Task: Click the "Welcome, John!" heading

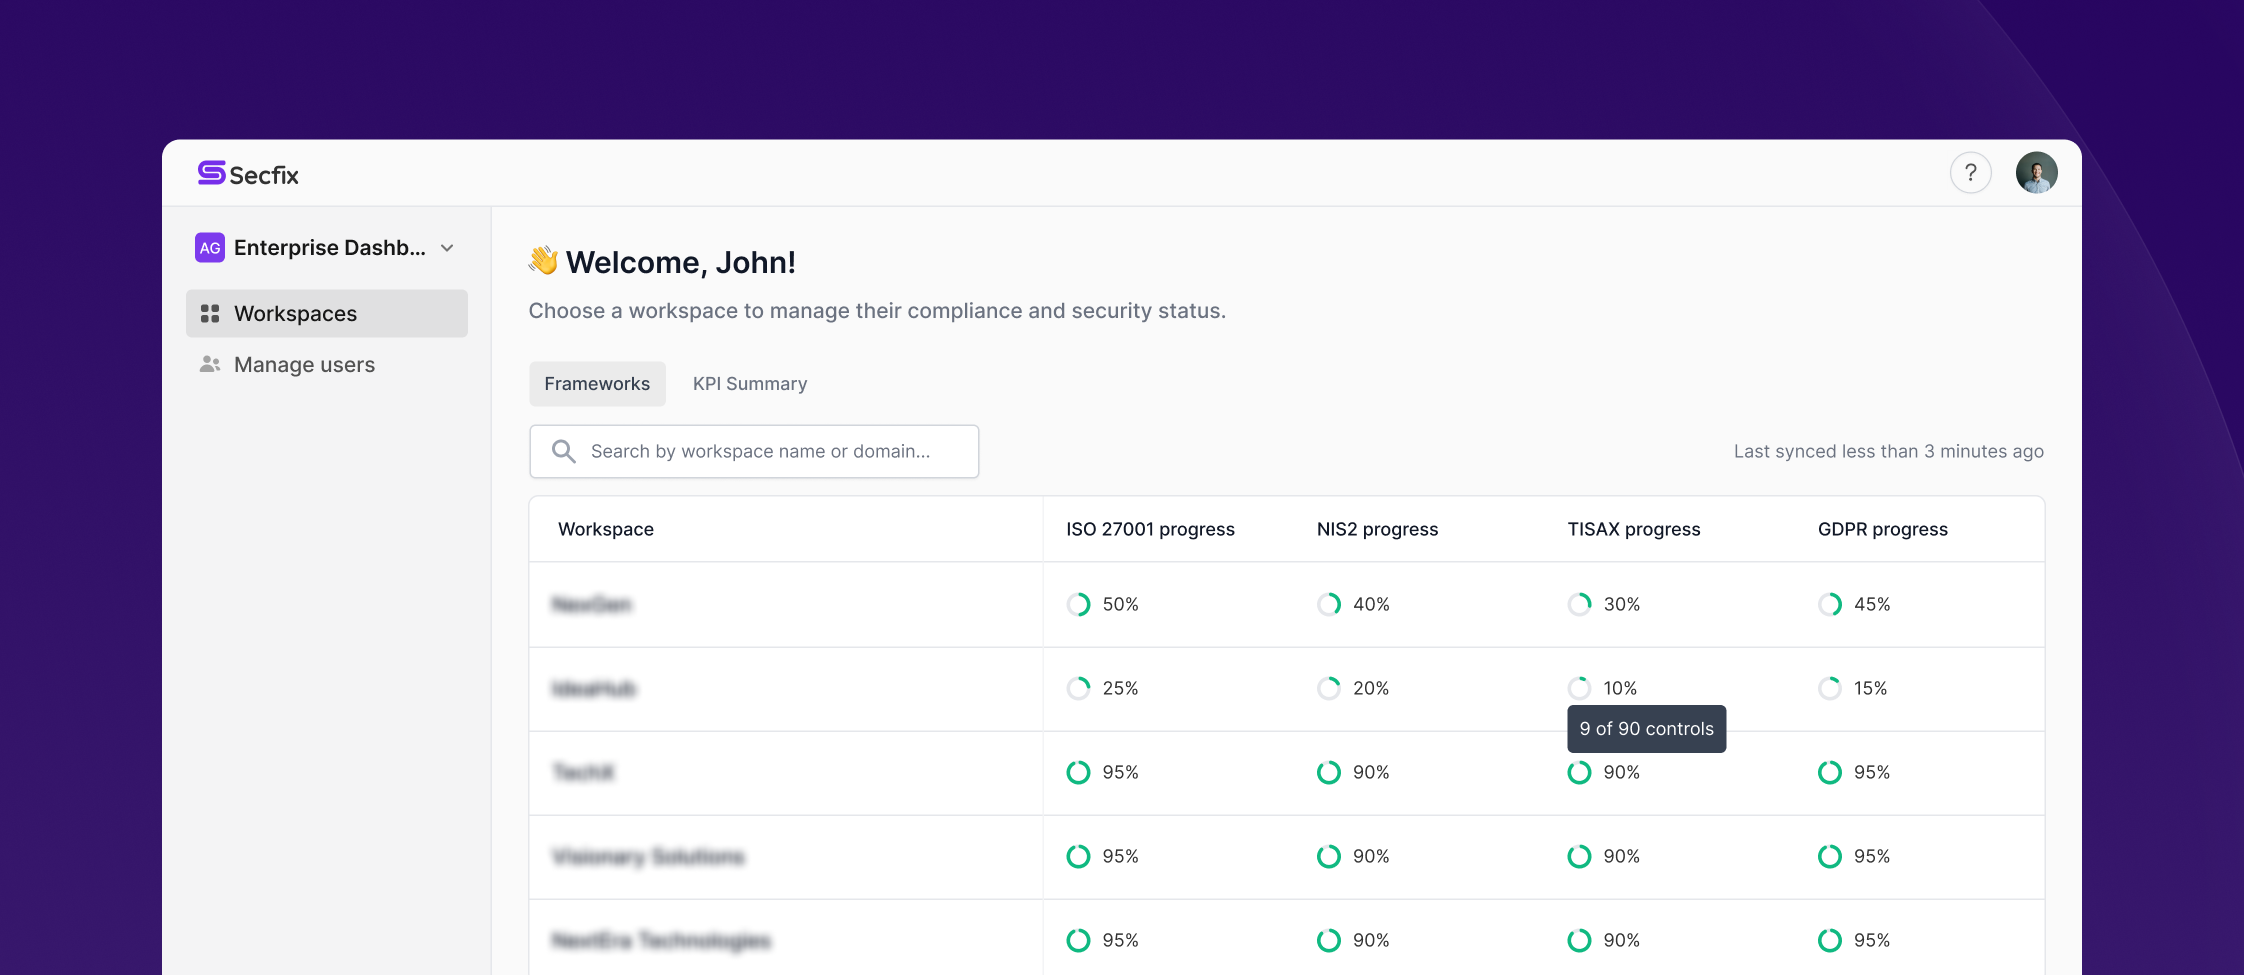Action: 681,263
